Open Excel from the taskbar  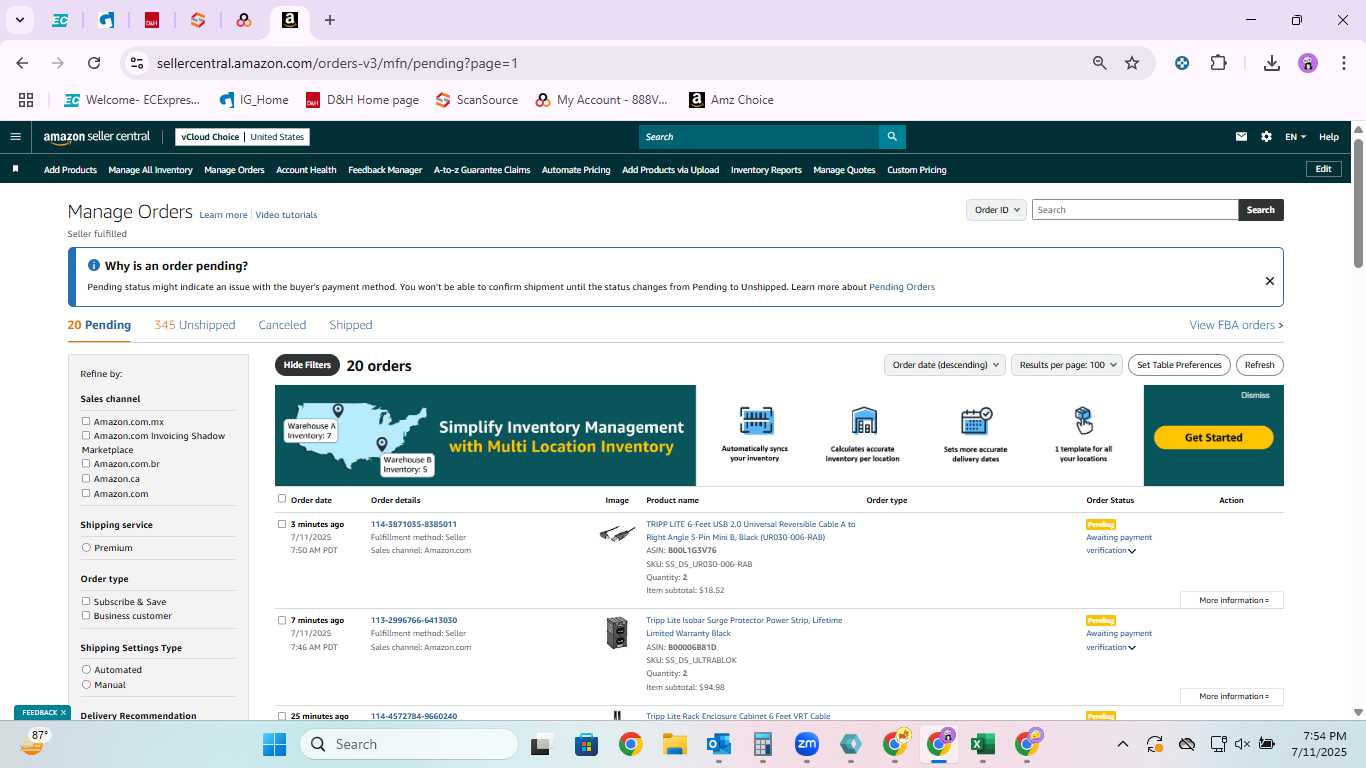coord(982,744)
